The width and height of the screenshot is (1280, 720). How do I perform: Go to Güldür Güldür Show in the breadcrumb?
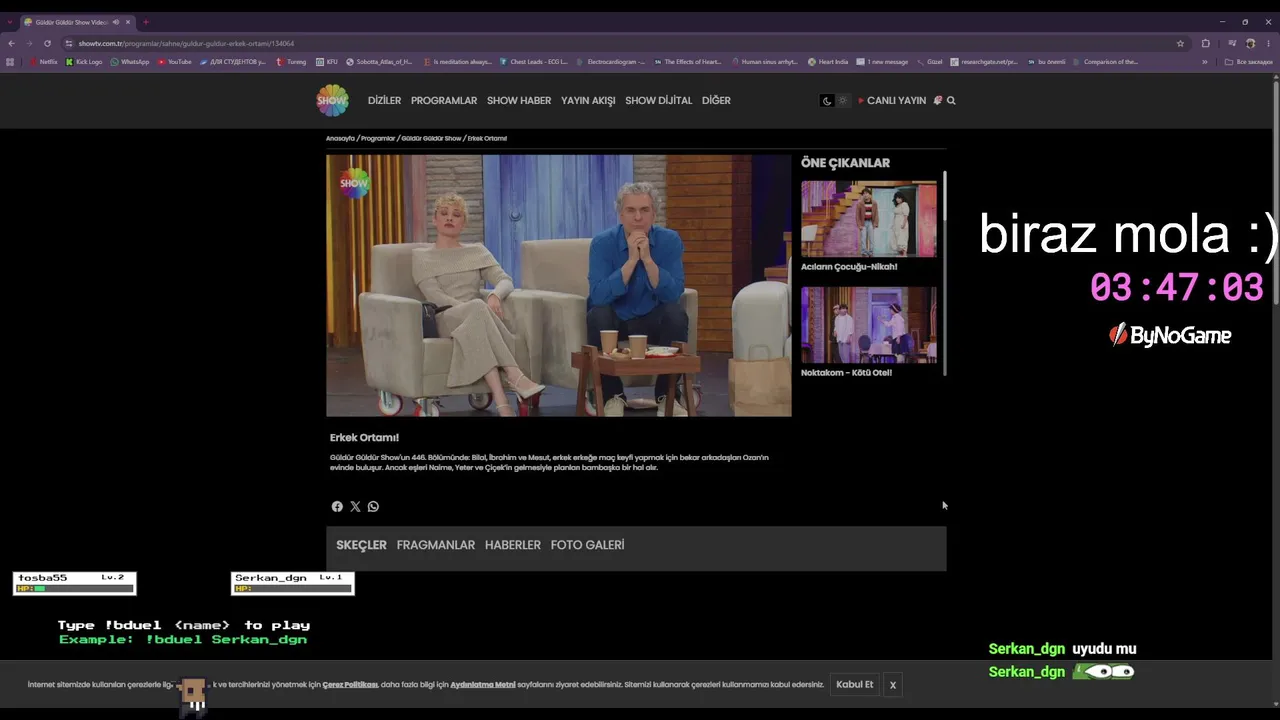pos(431,138)
